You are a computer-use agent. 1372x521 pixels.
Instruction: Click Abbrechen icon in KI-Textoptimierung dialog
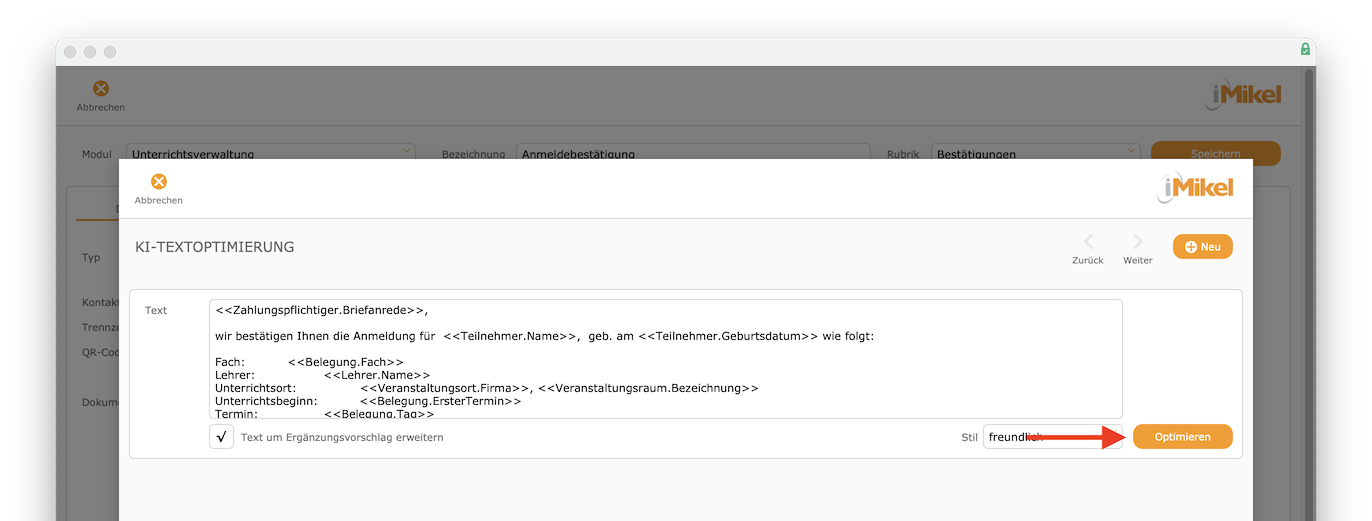[x=158, y=182]
